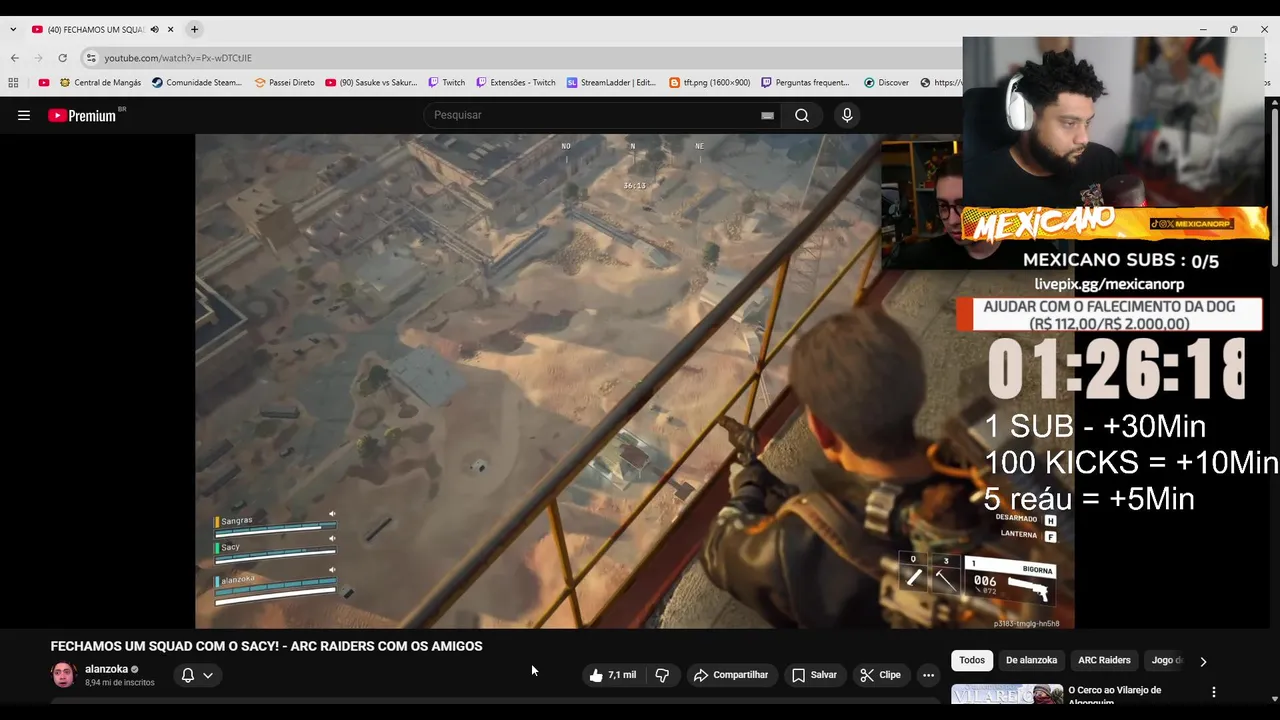Click the video title text

266,646
